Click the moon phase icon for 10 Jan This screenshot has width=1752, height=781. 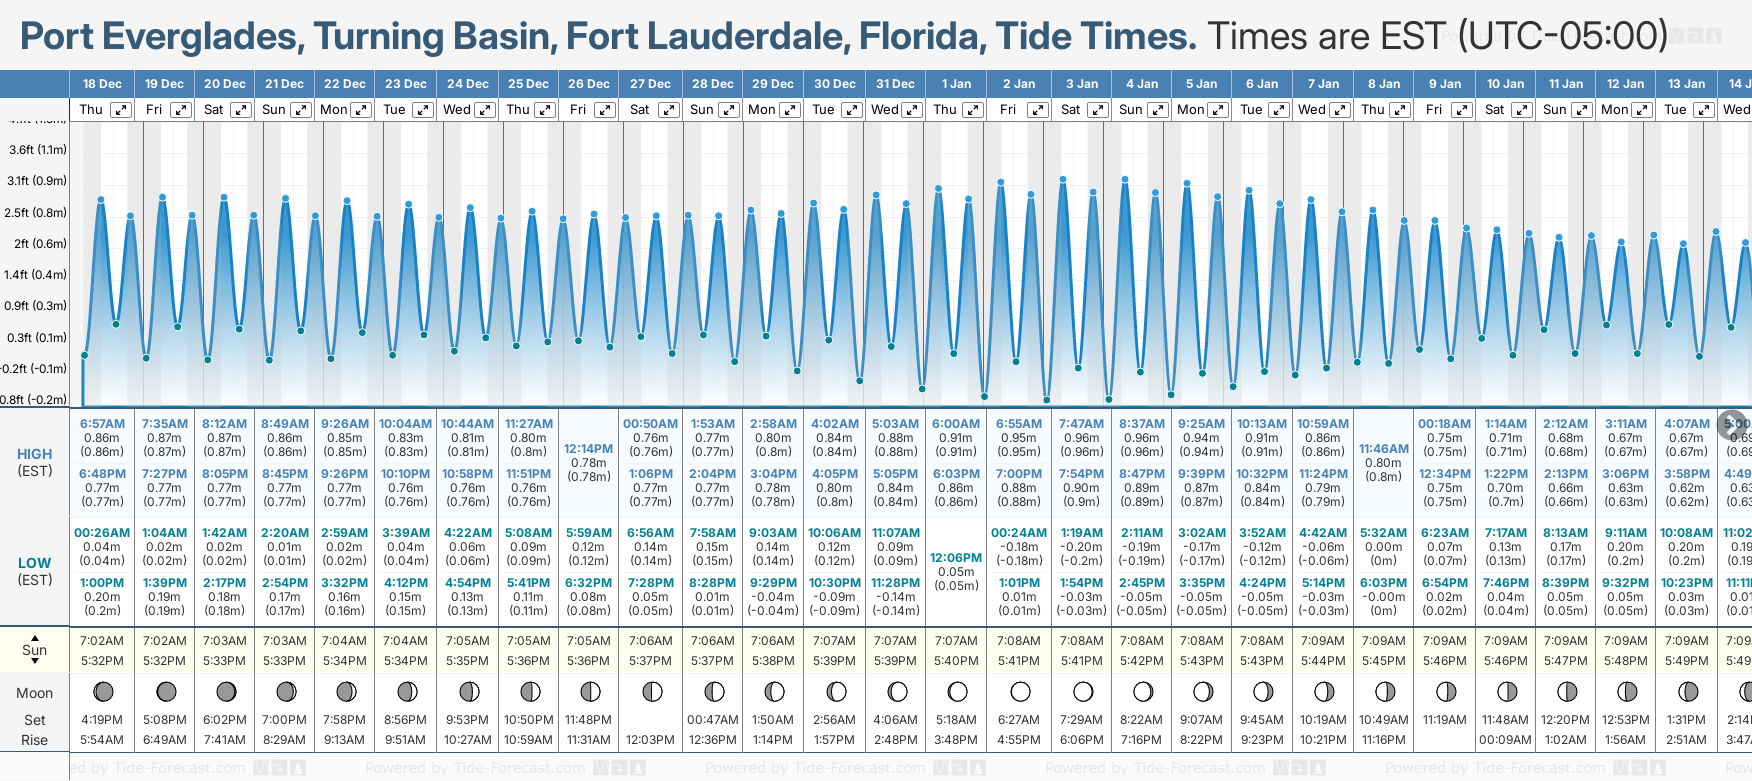pos(1506,691)
